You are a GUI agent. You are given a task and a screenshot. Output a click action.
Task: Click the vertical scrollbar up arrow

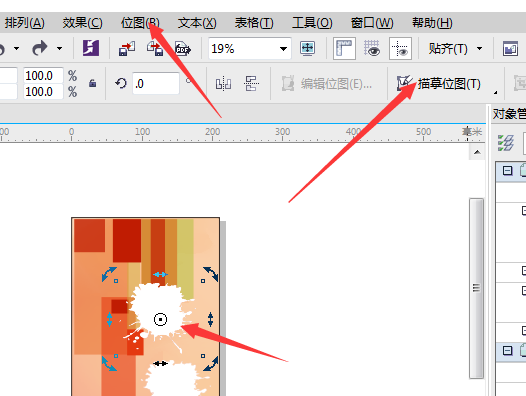[x=477, y=153]
